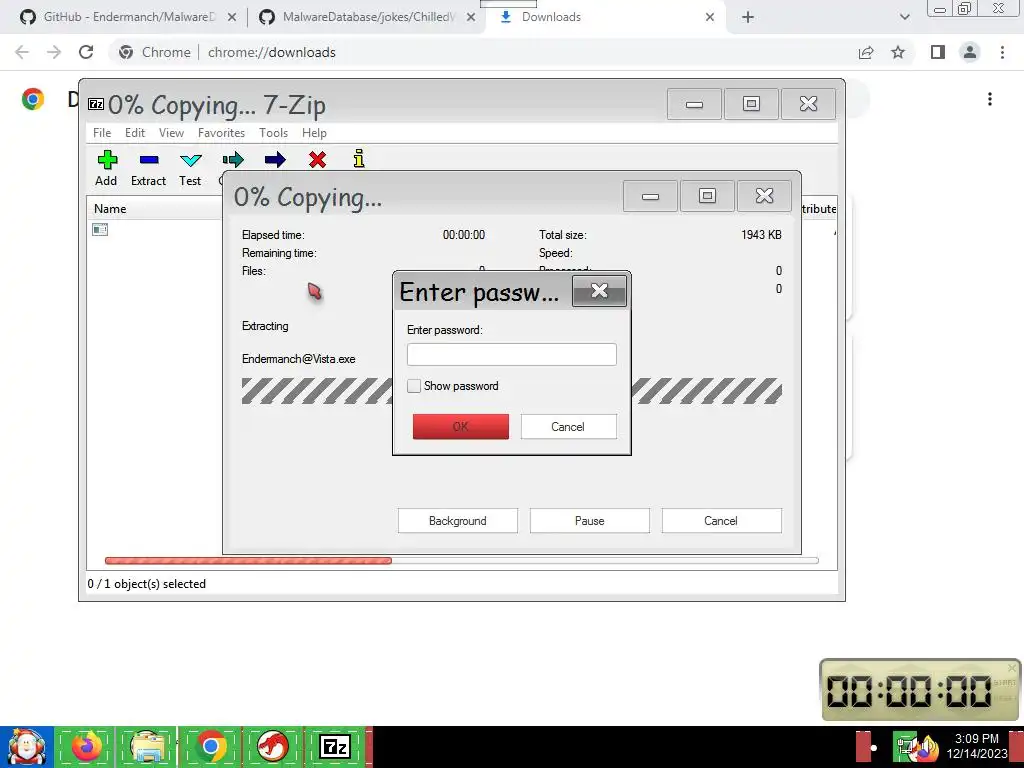Open the View menu in 7-Zip
1024x768 pixels.
171,133
